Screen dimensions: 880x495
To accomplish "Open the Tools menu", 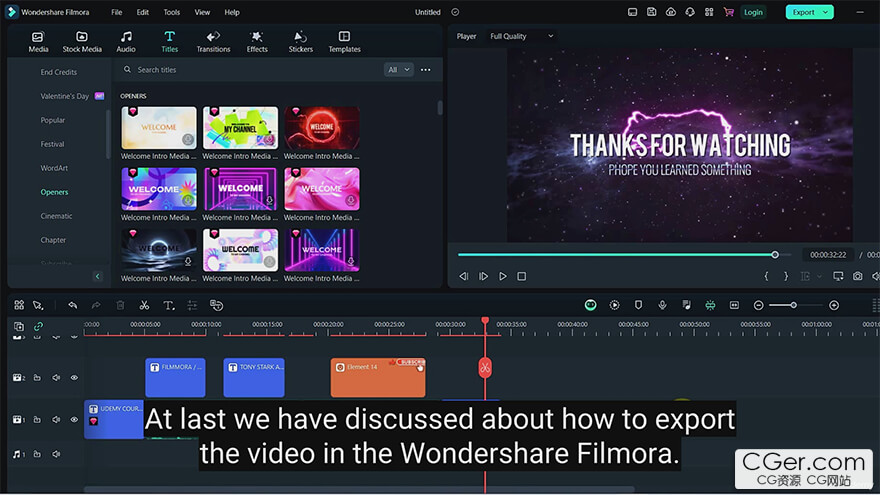I will point(172,12).
